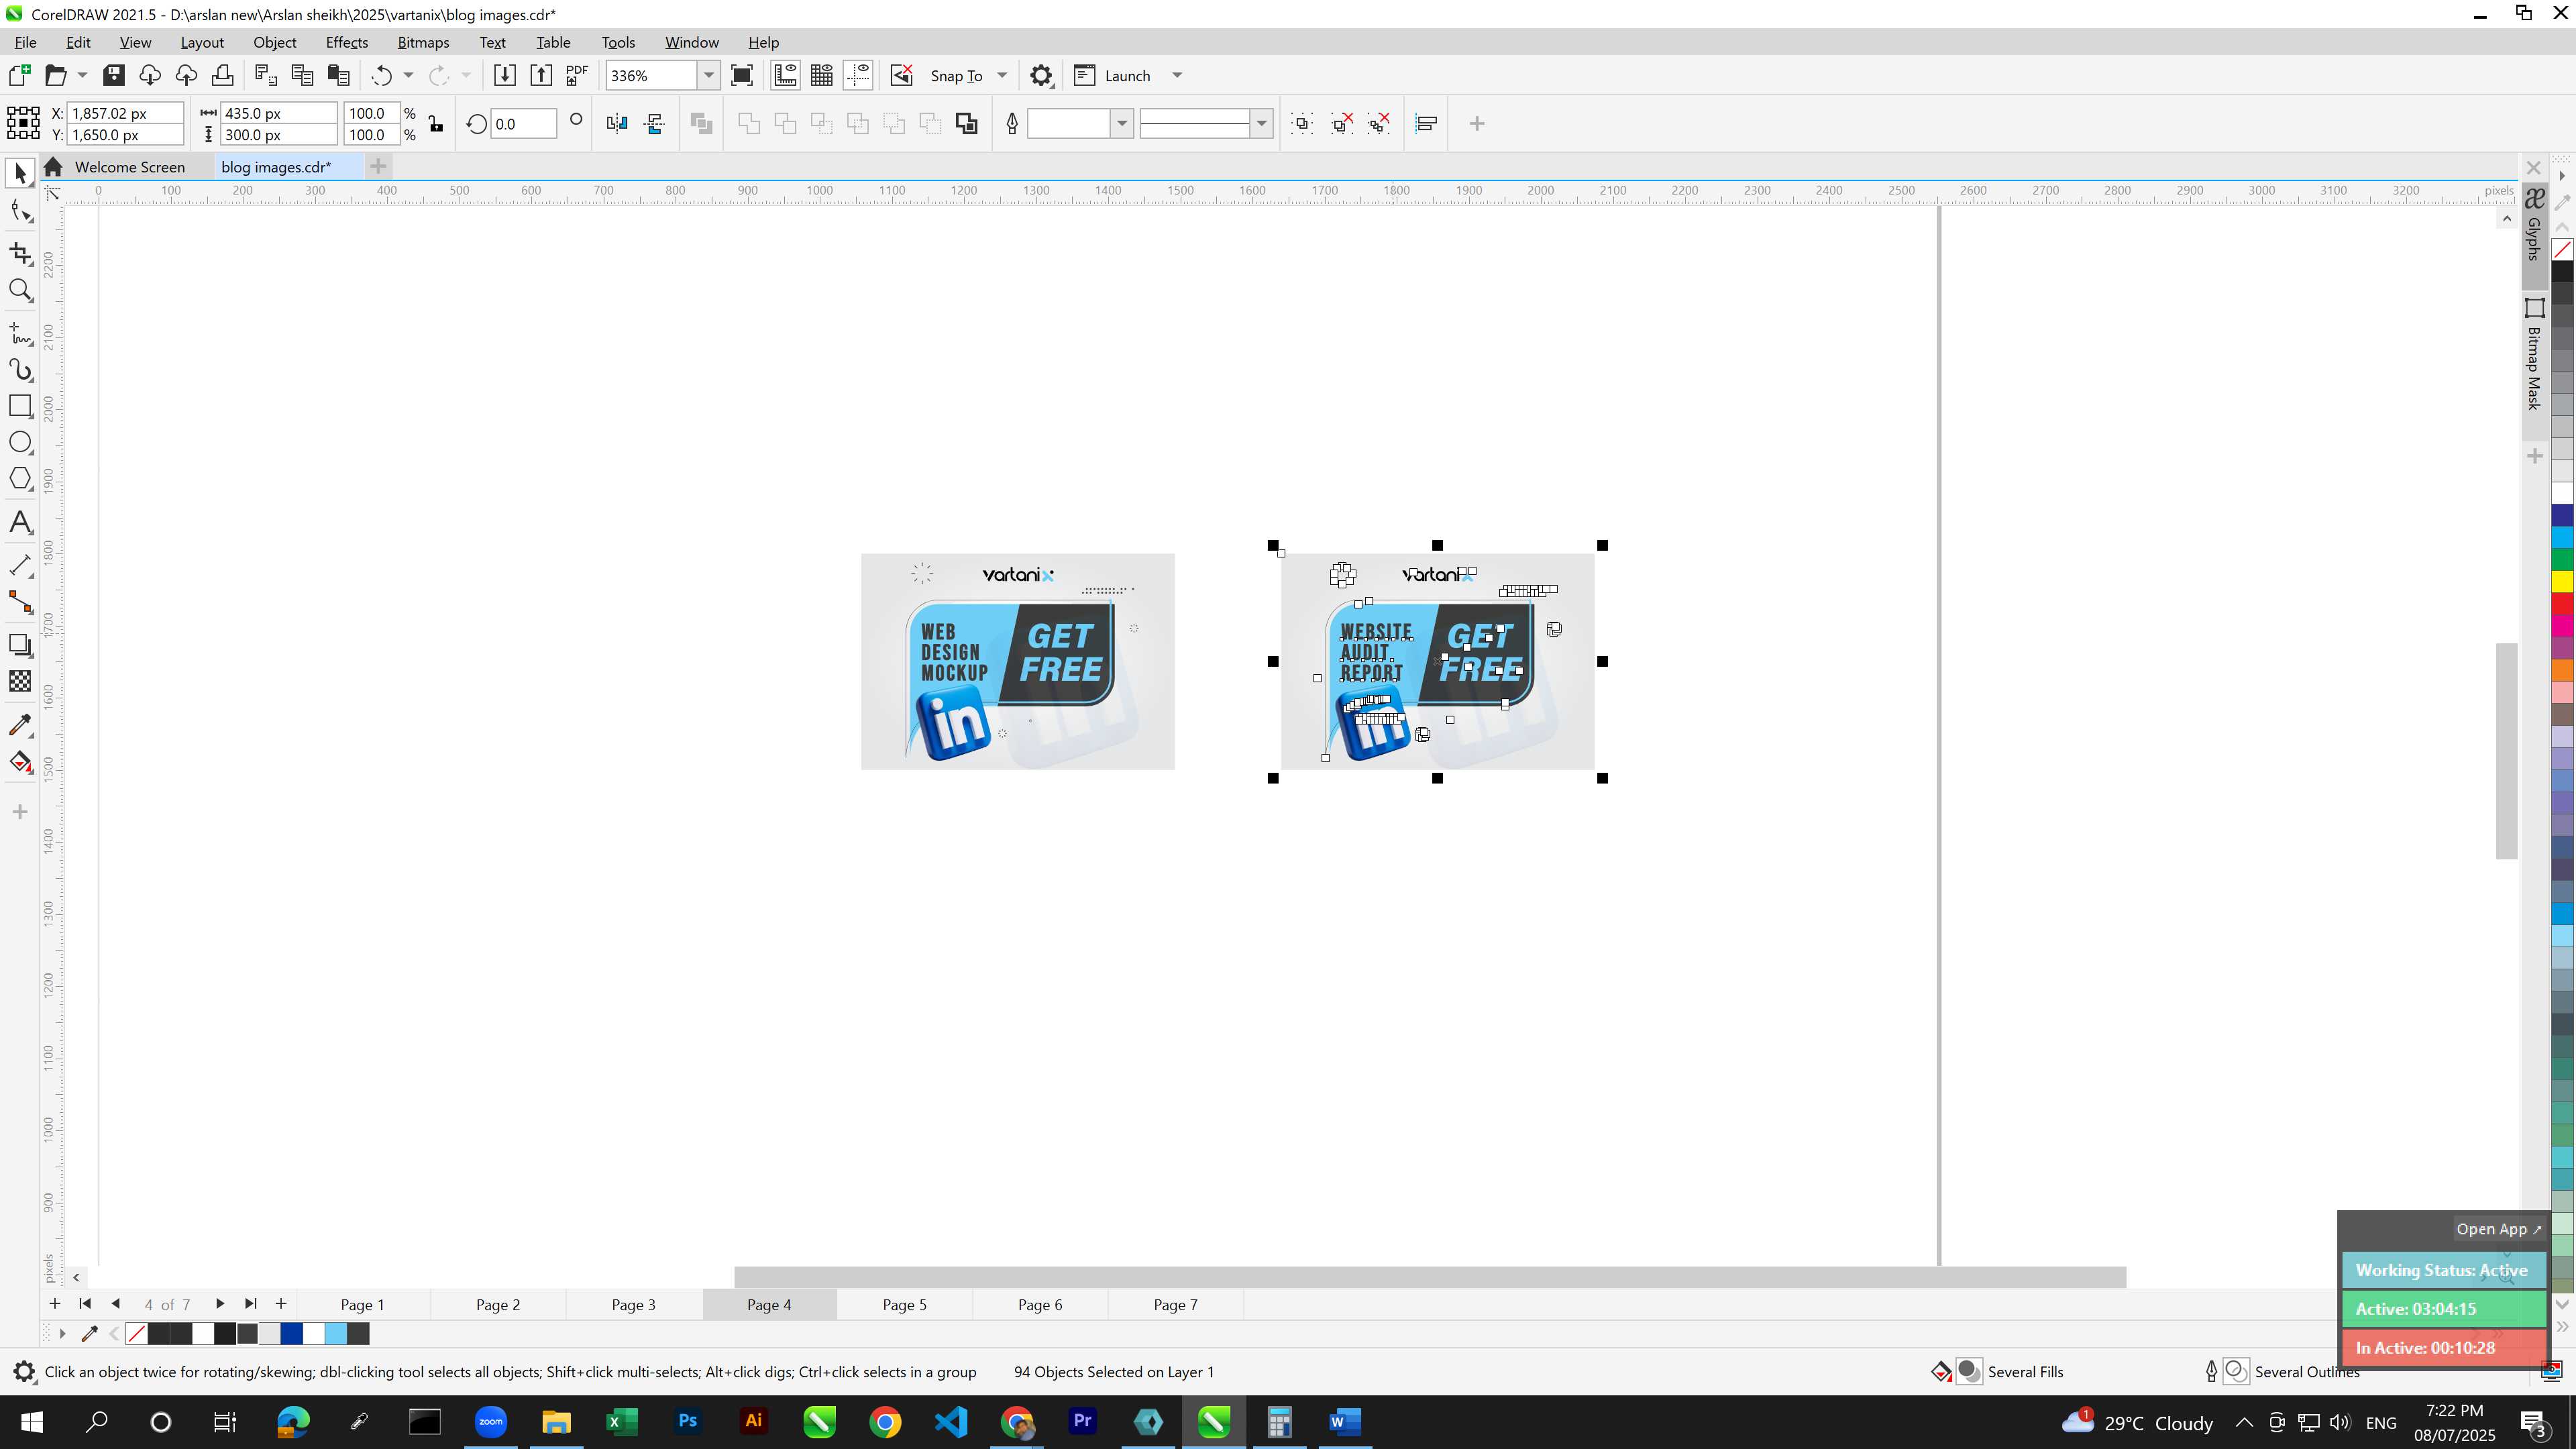Select the Interactive Fill tool
The height and width of the screenshot is (1449, 2576).
pyautogui.click(x=20, y=762)
